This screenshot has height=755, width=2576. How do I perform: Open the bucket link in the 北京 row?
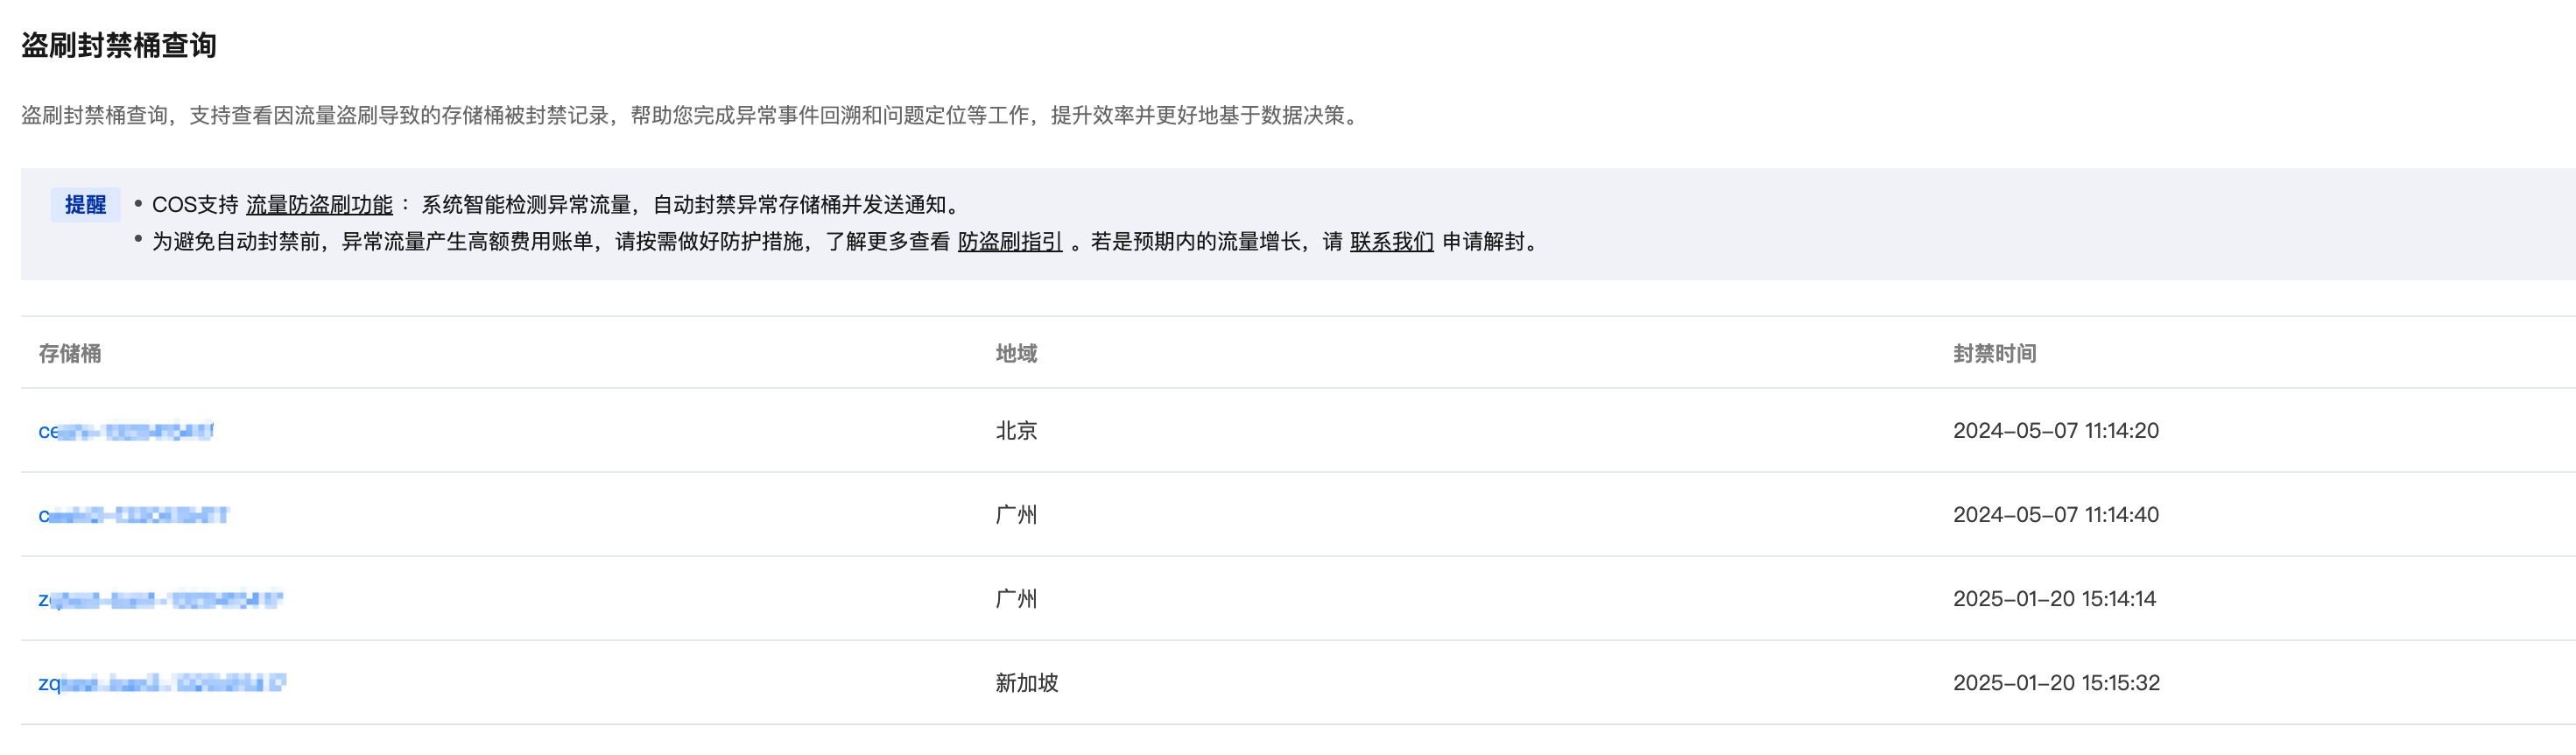[x=126, y=431]
